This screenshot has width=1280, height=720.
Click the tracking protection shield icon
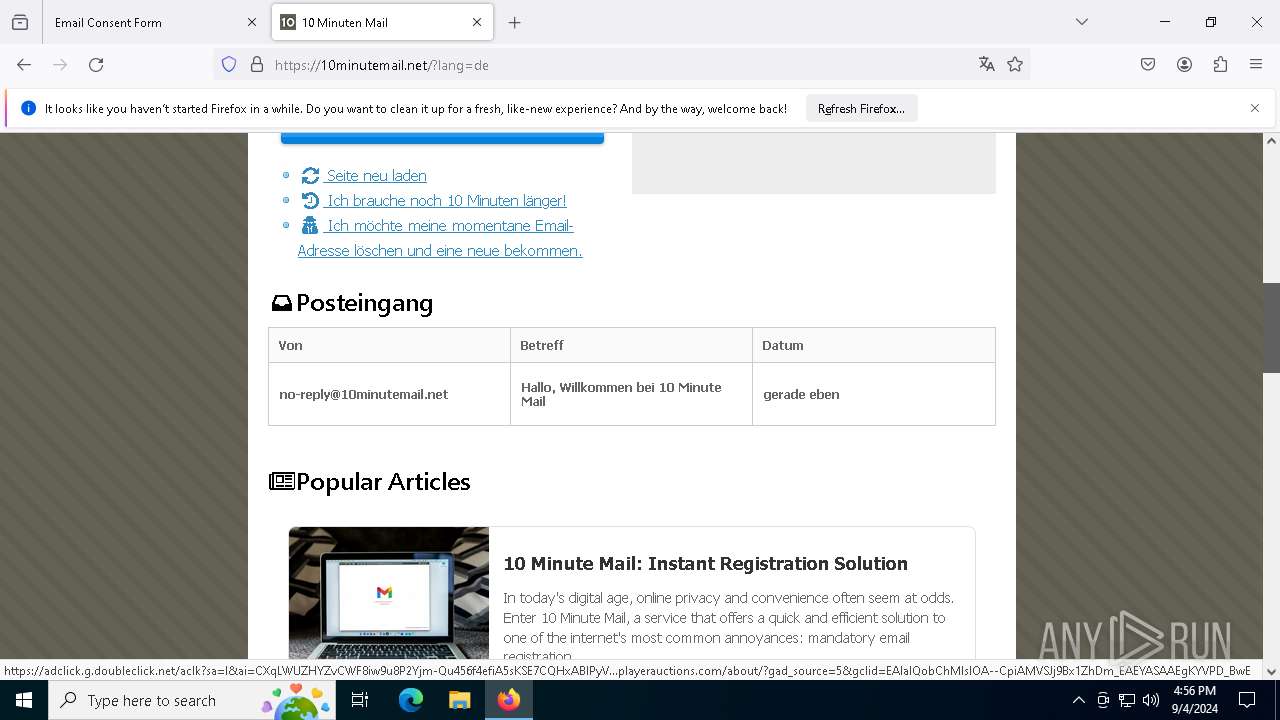[229, 65]
